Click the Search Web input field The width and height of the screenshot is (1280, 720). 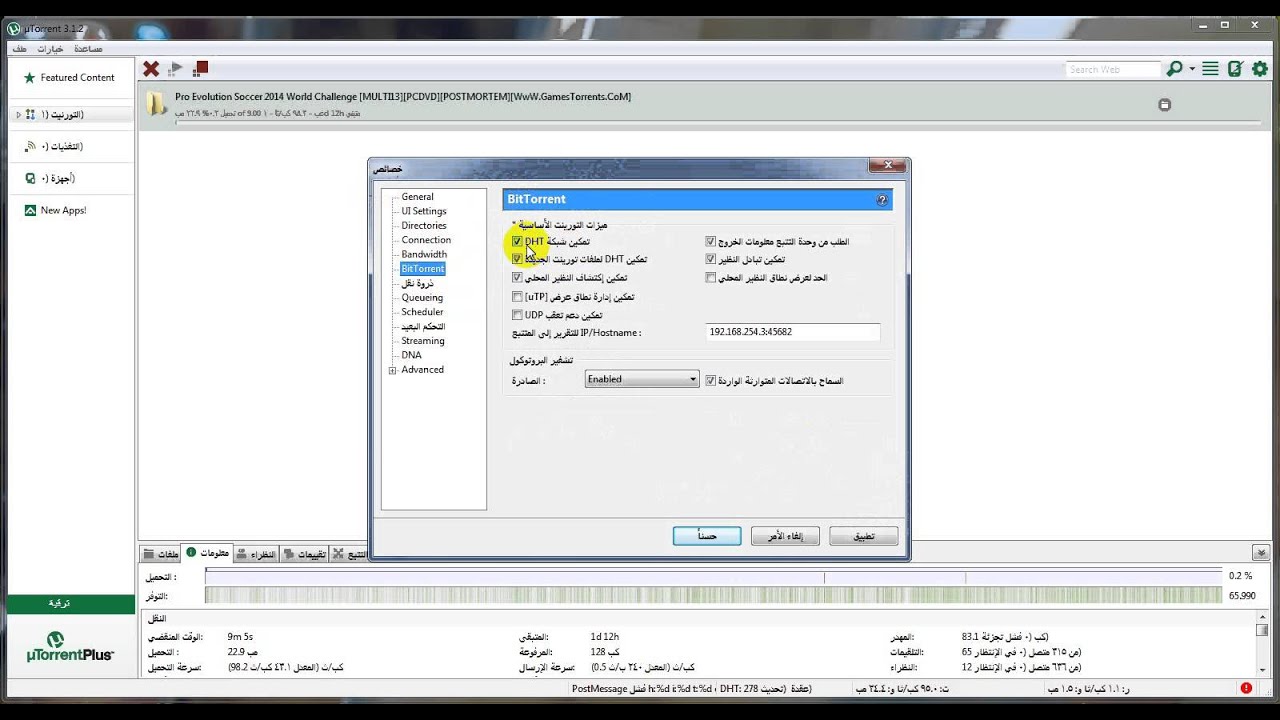coord(1112,69)
